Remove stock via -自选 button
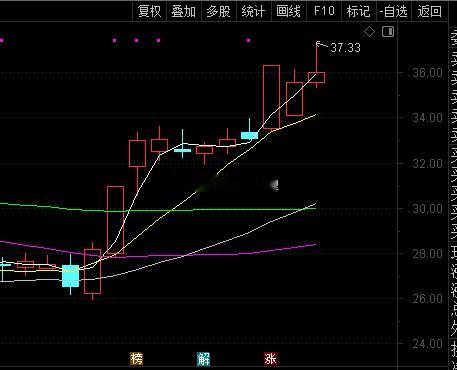This screenshot has width=457, height=370. tap(394, 11)
